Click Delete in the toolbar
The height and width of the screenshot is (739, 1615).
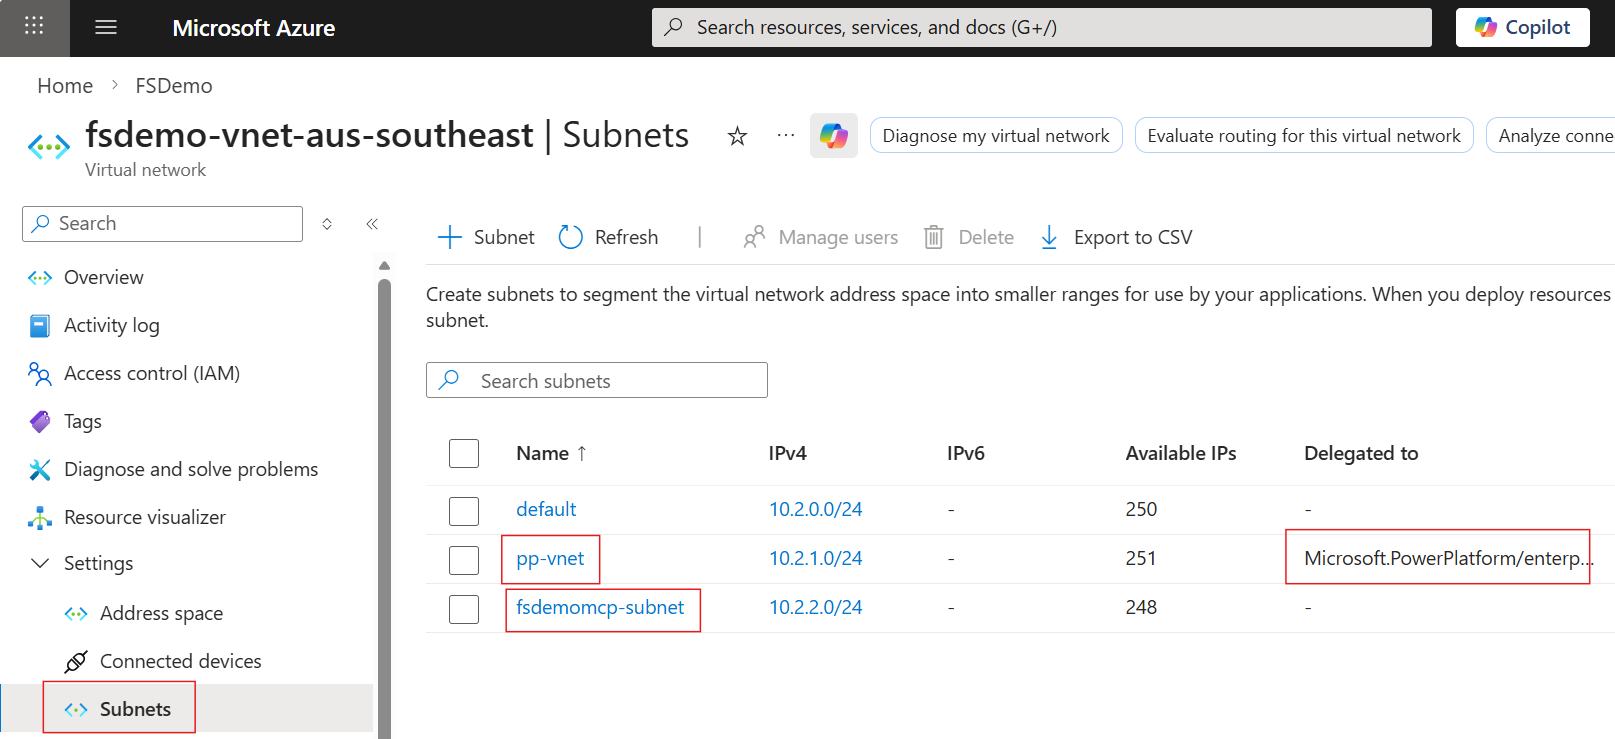click(968, 237)
